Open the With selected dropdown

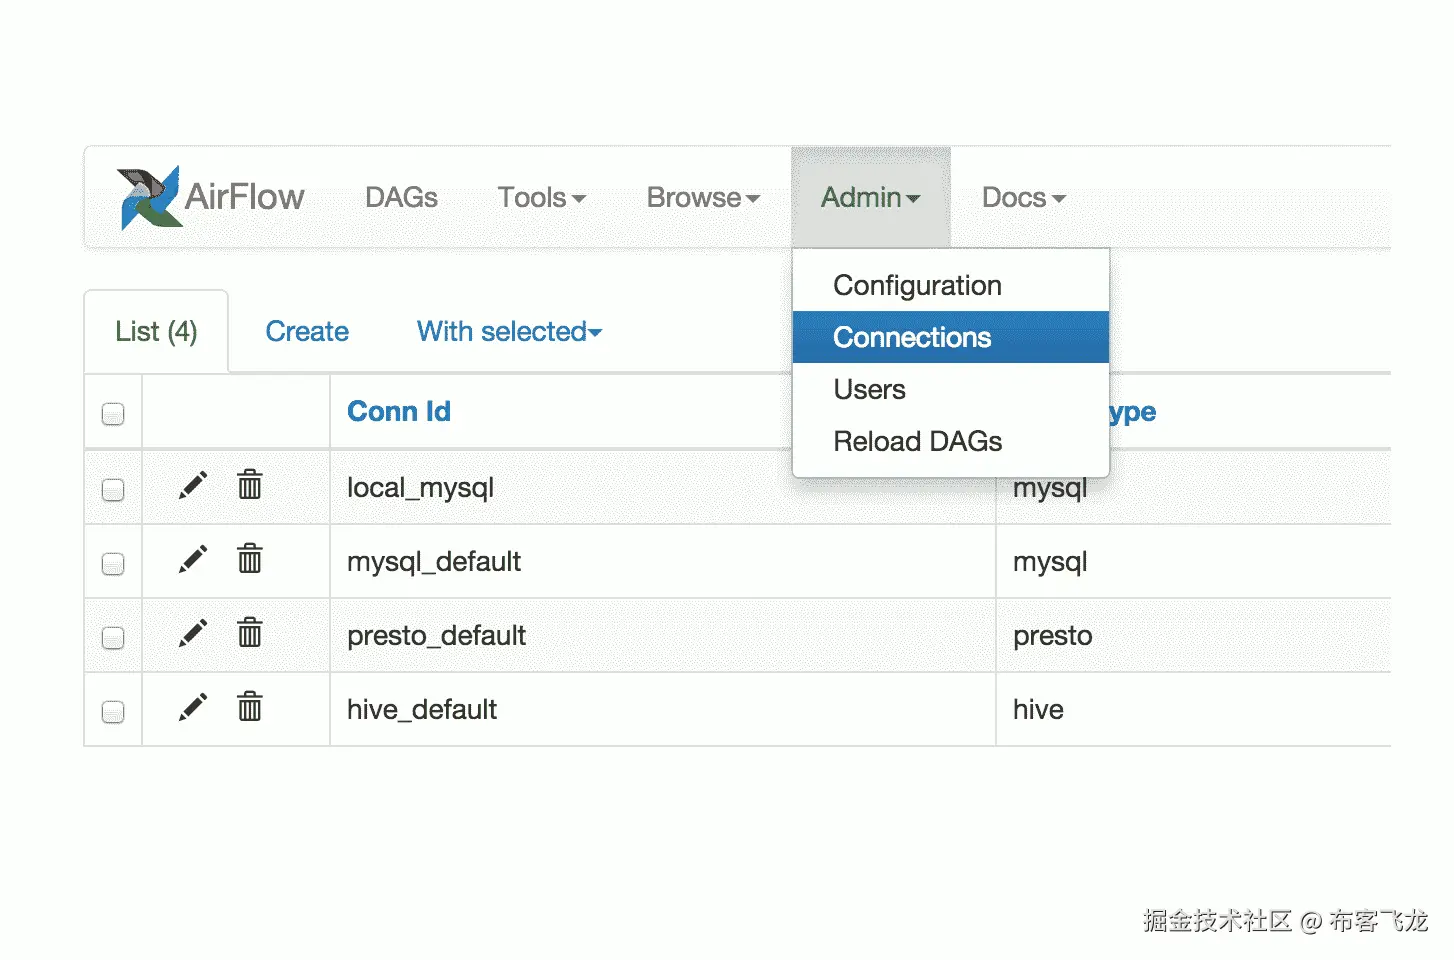pyautogui.click(x=509, y=332)
